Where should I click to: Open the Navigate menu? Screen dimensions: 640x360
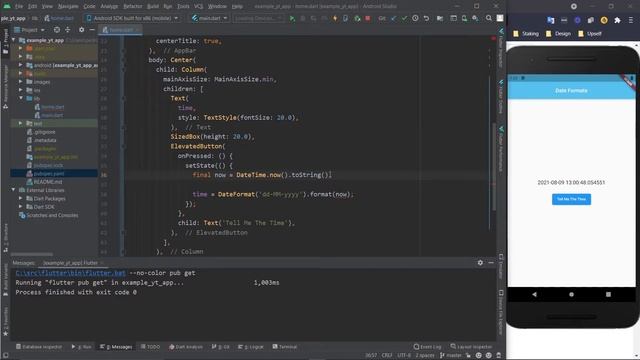[68, 6]
